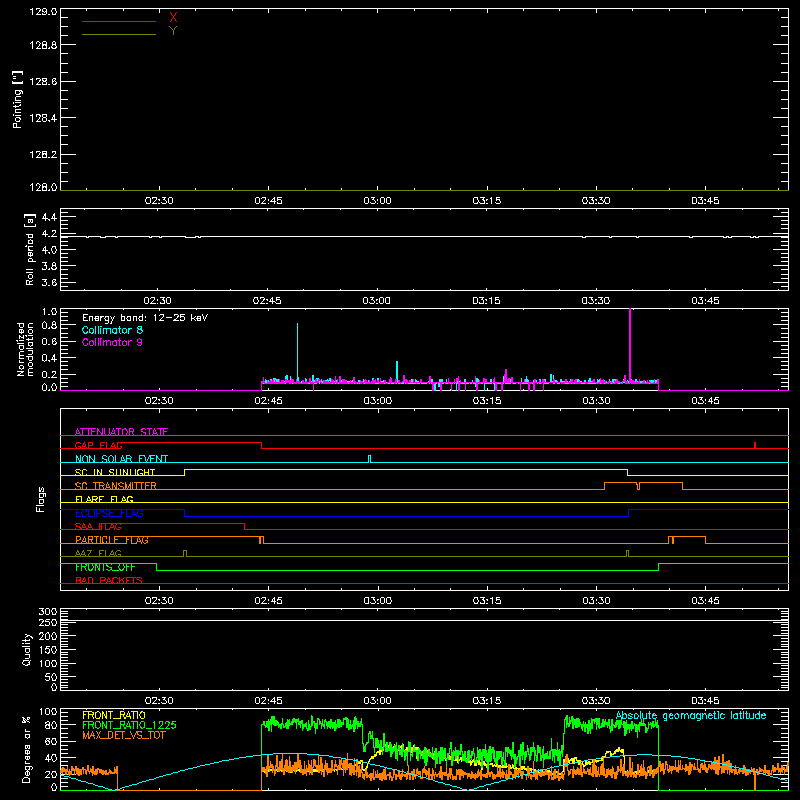This screenshot has height=800, width=800.
Task: Select "Energy band: 12-25 keV" text
Action: (x=145, y=318)
